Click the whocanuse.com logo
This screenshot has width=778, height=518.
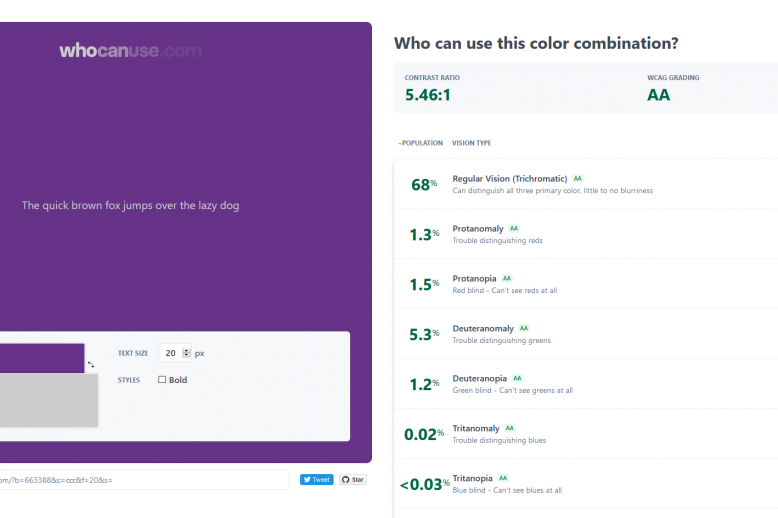click(x=130, y=51)
